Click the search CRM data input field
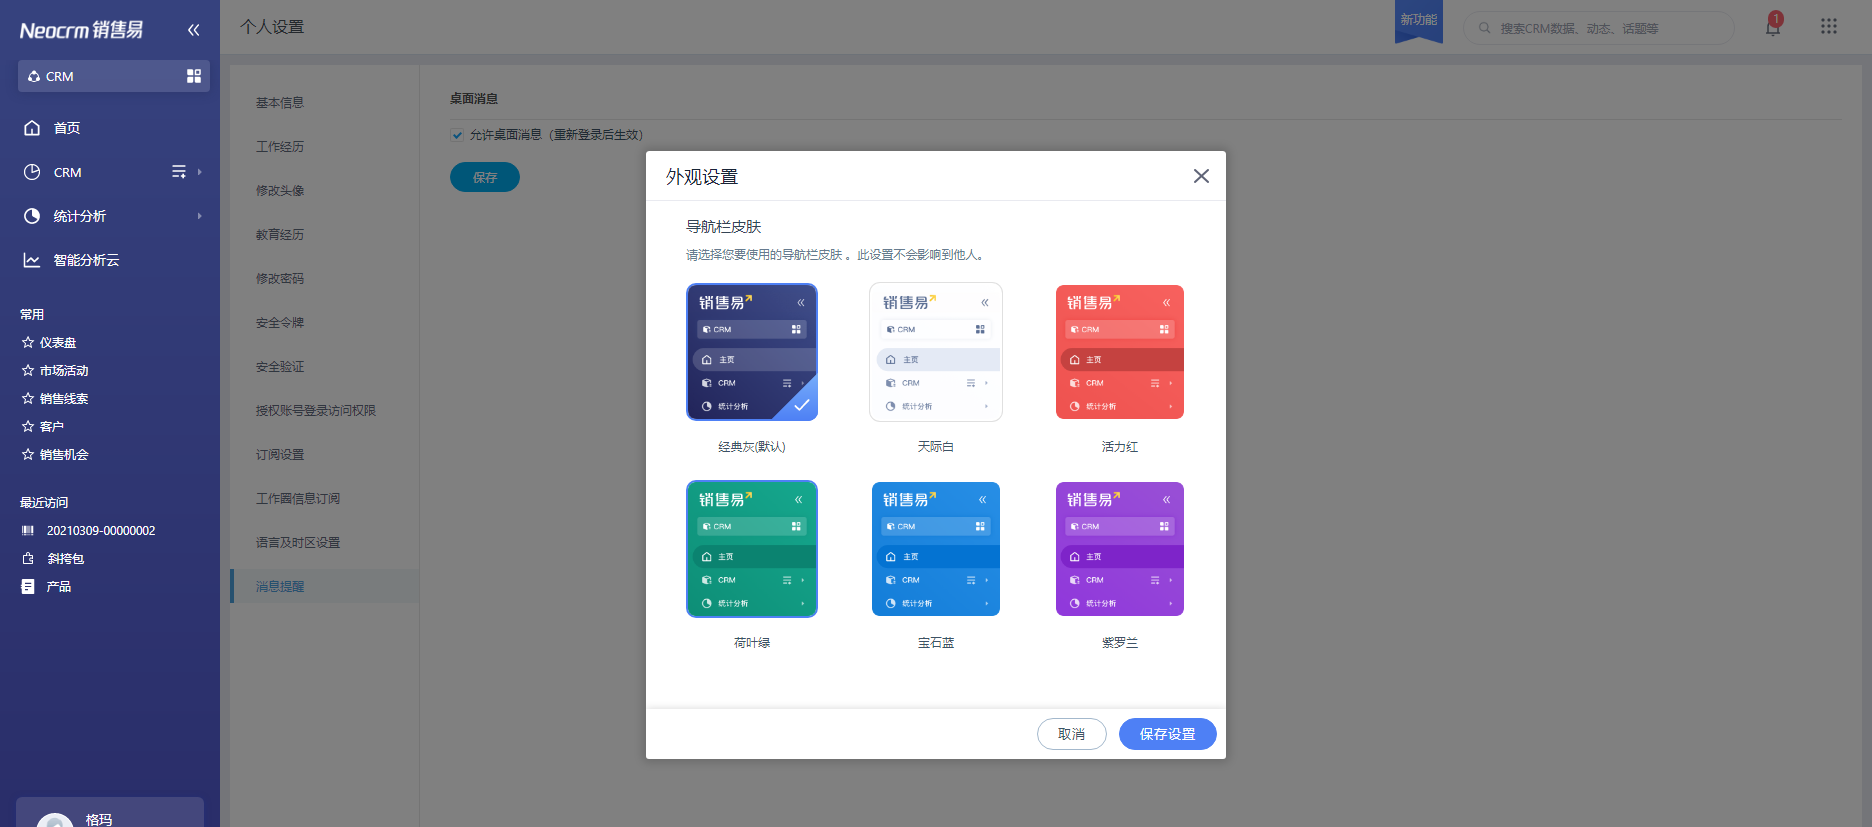Viewport: 1872px width, 827px height. point(1599,28)
